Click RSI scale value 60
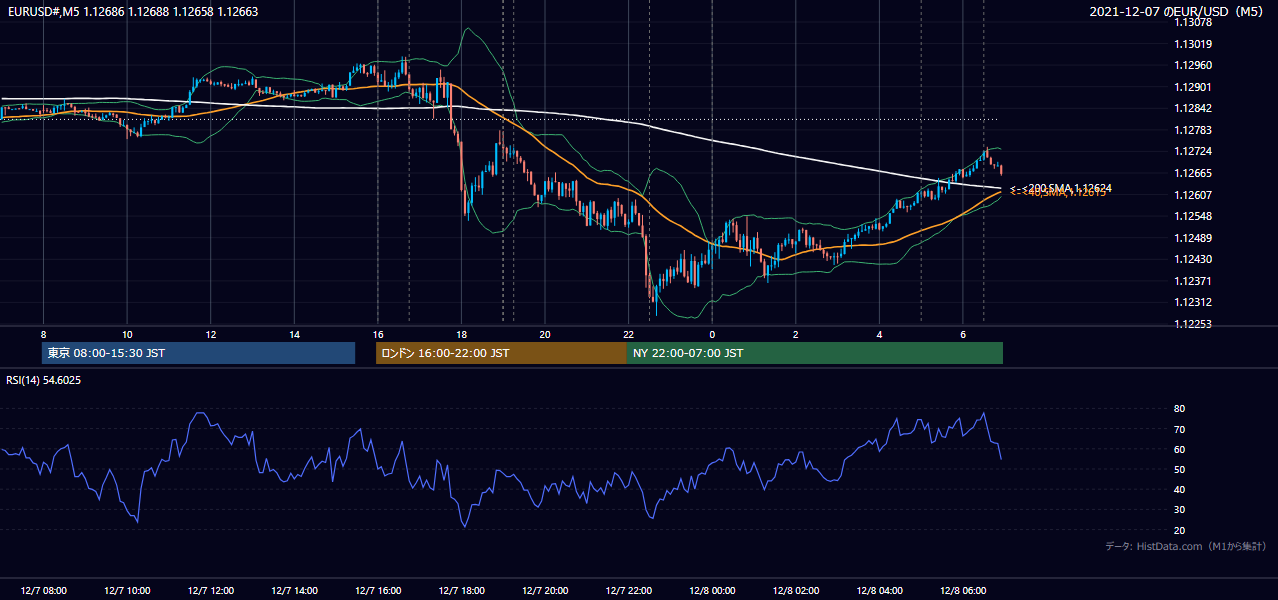 coord(1180,449)
